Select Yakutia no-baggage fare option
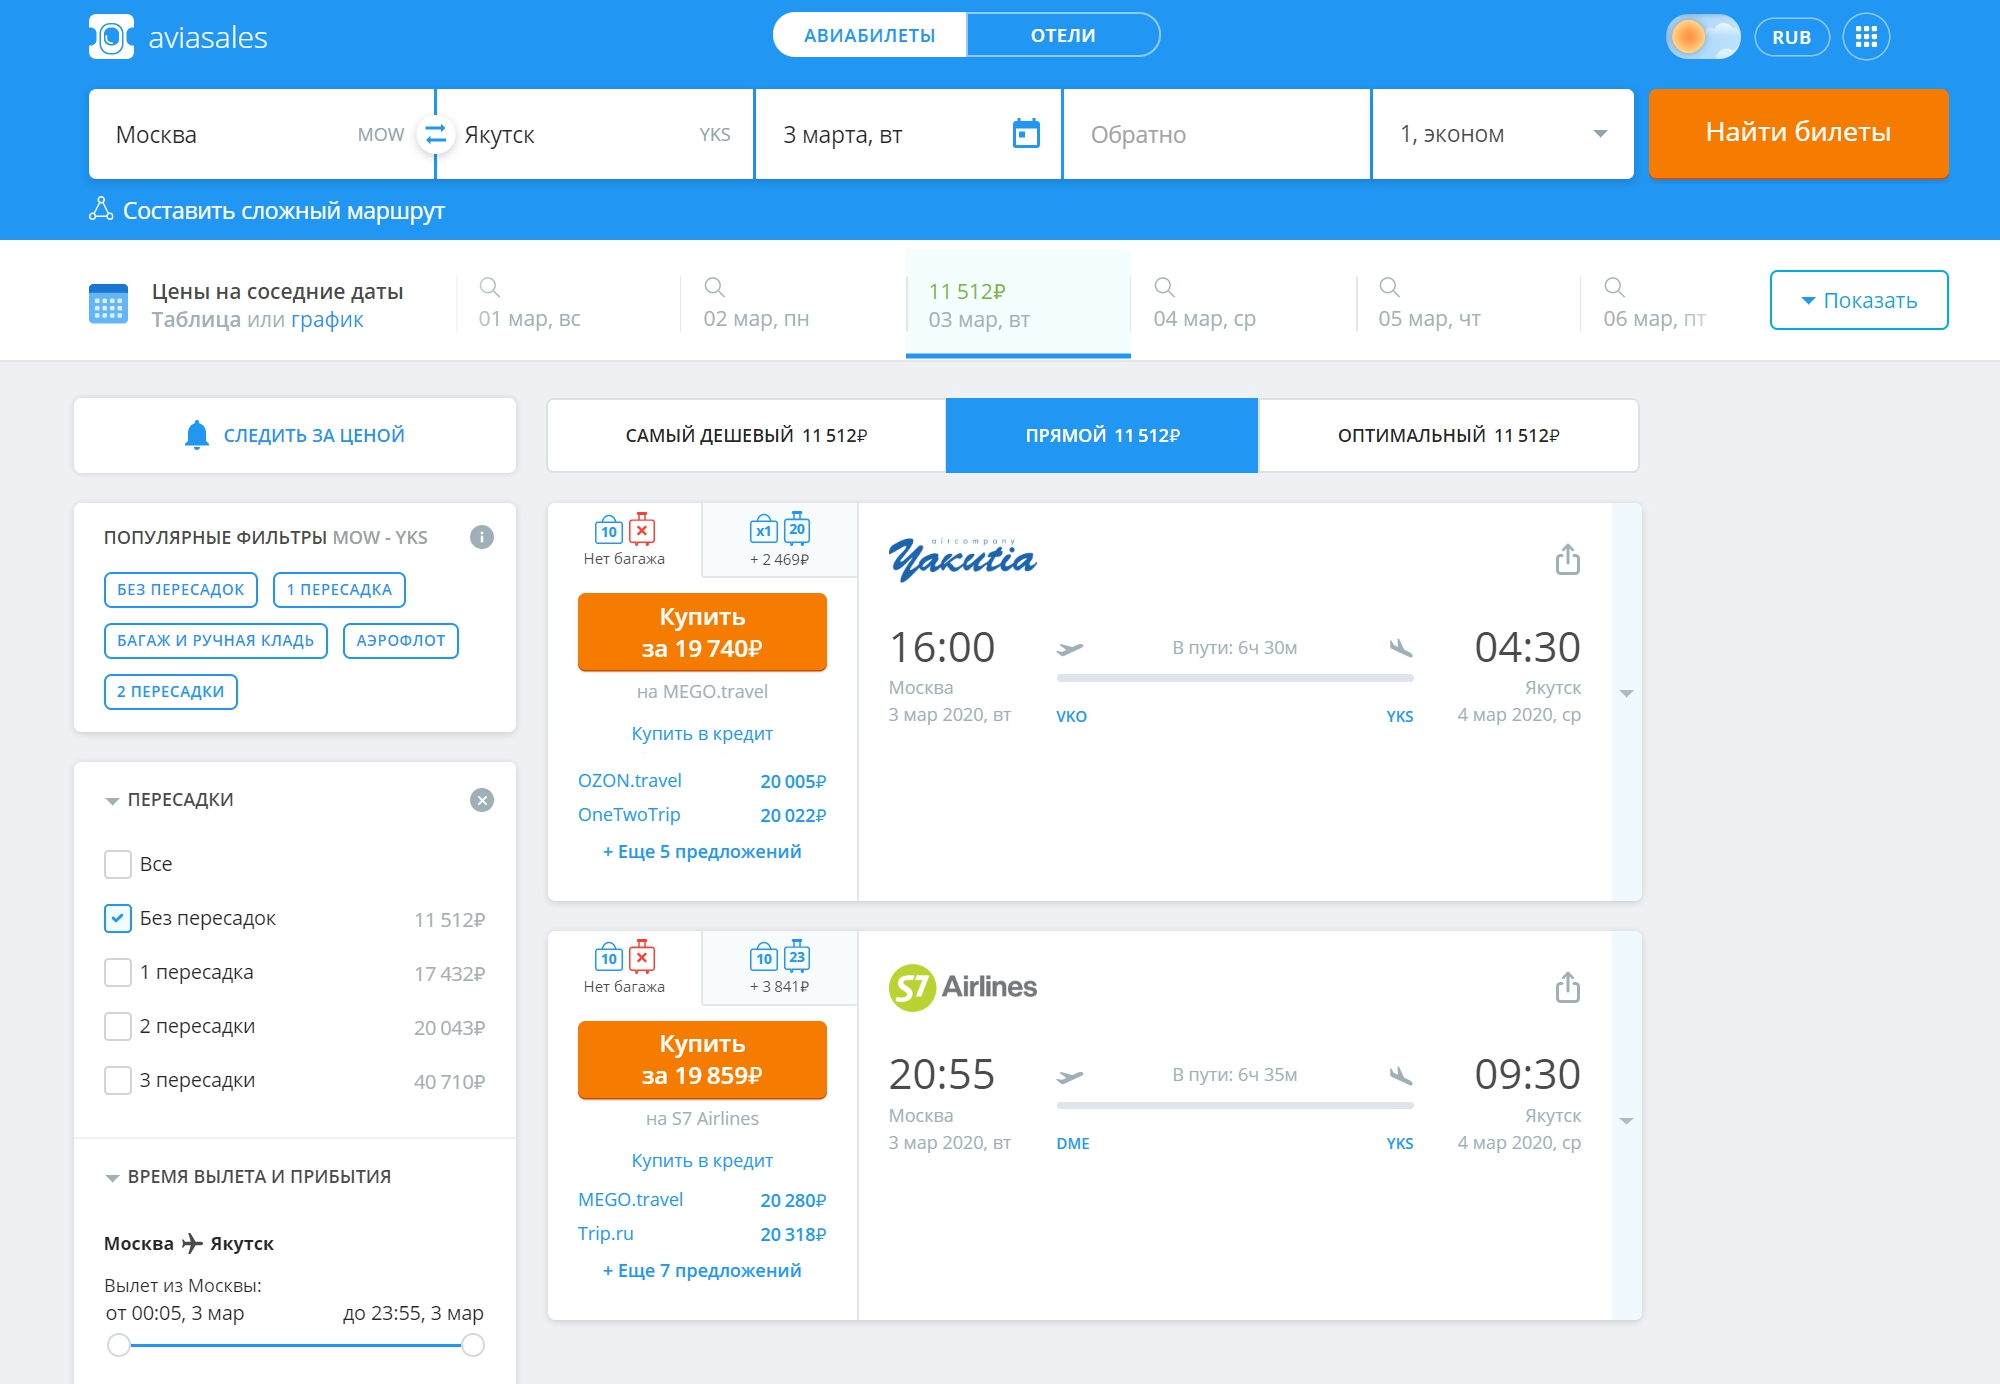The height and width of the screenshot is (1384, 2000). [x=624, y=540]
